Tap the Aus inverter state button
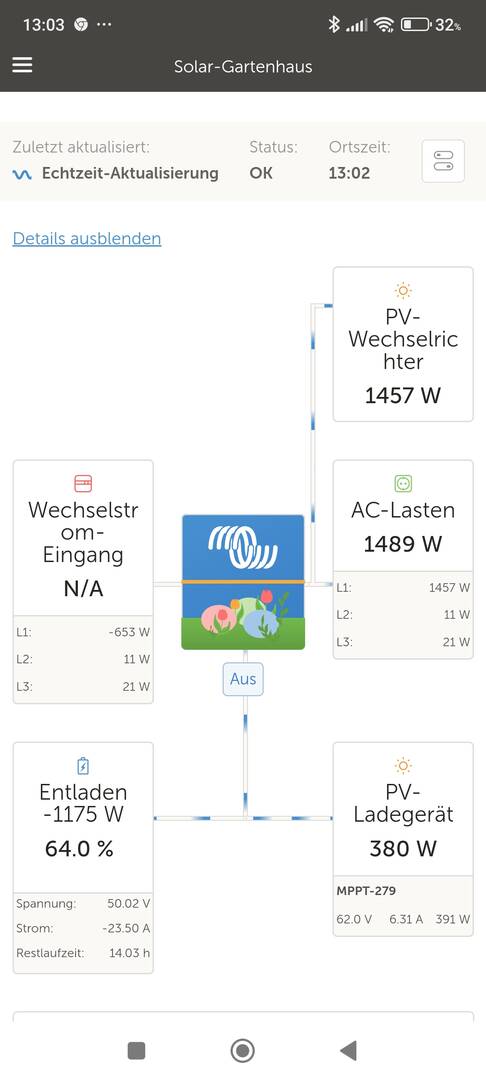Image resolution: width=486 pixels, height=1080 pixels. [x=243, y=679]
